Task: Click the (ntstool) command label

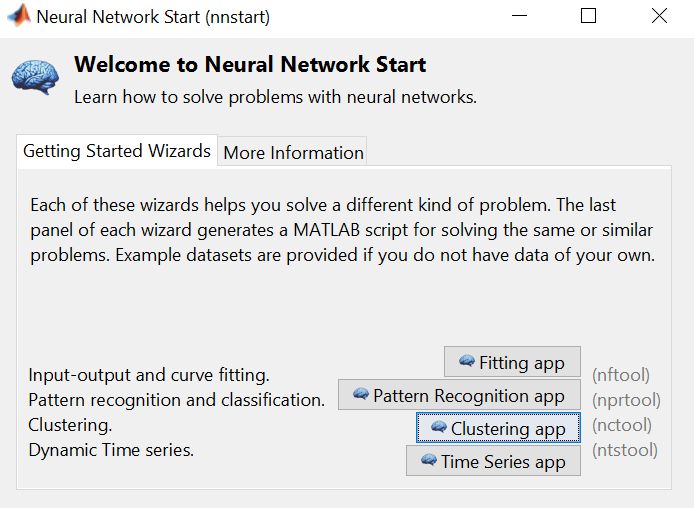Action: [625, 450]
